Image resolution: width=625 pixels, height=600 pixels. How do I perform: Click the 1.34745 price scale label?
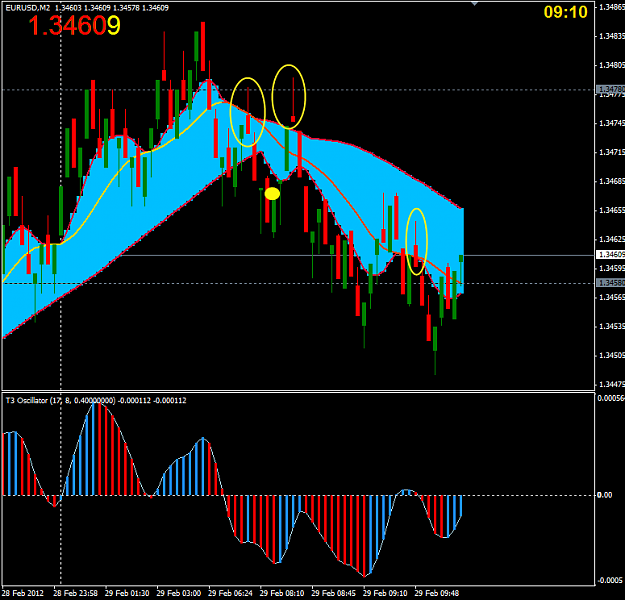[612, 123]
